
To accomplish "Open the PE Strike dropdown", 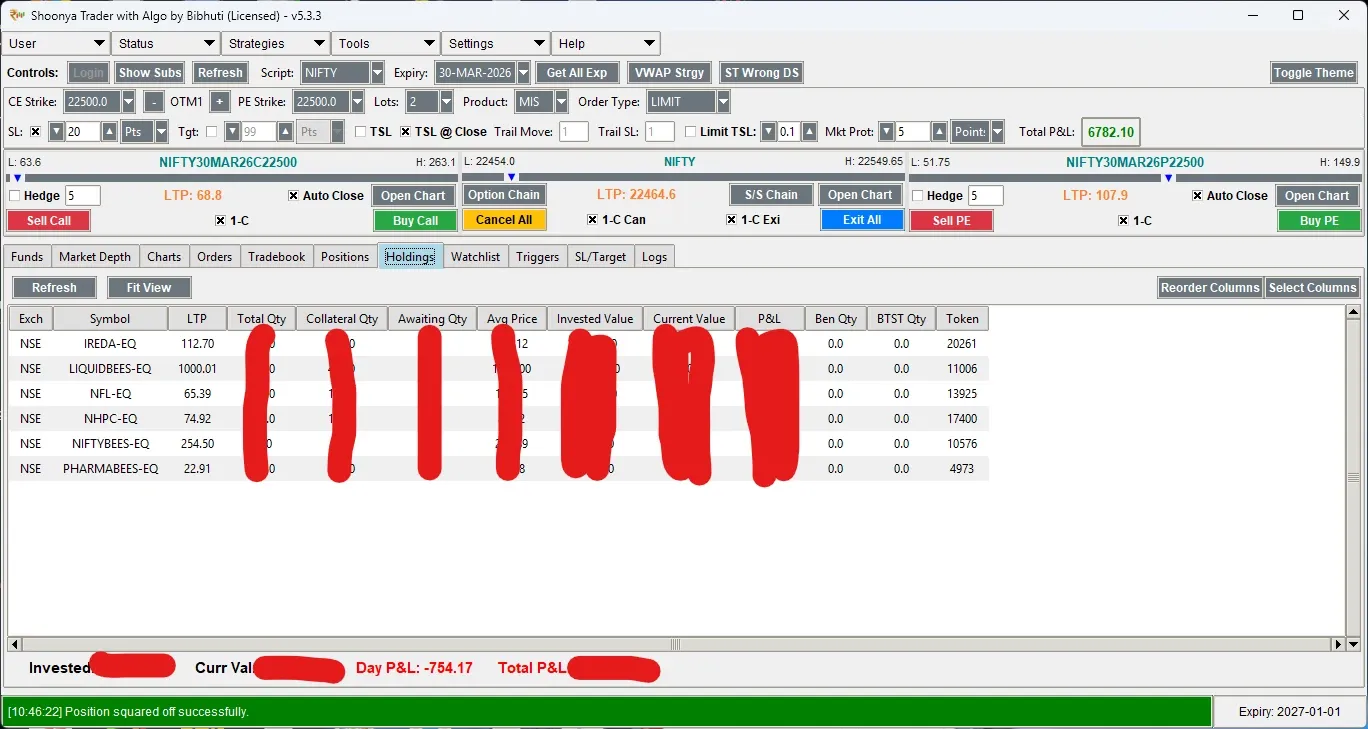I will 358,102.
